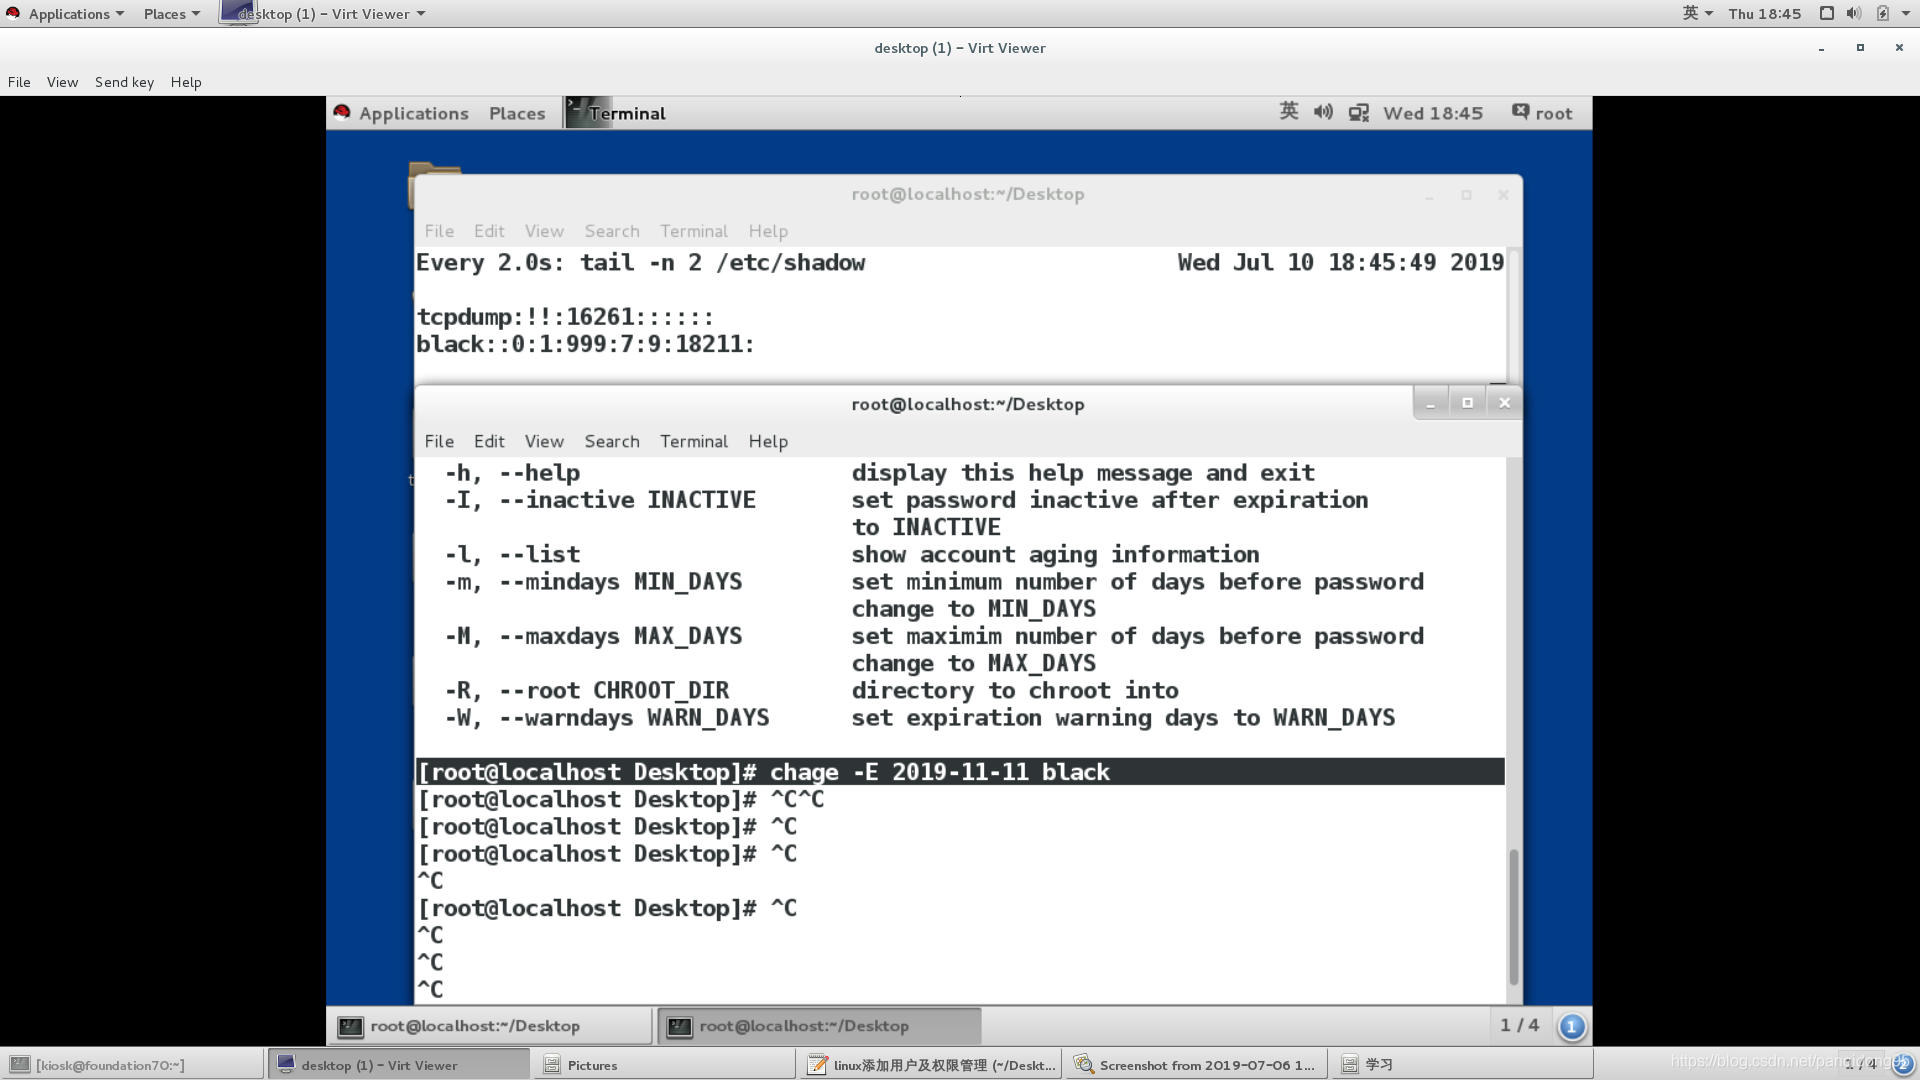Switch to 学习 taskbar item
The height and width of the screenshot is (1080, 1920).
click(1462, 1065)
